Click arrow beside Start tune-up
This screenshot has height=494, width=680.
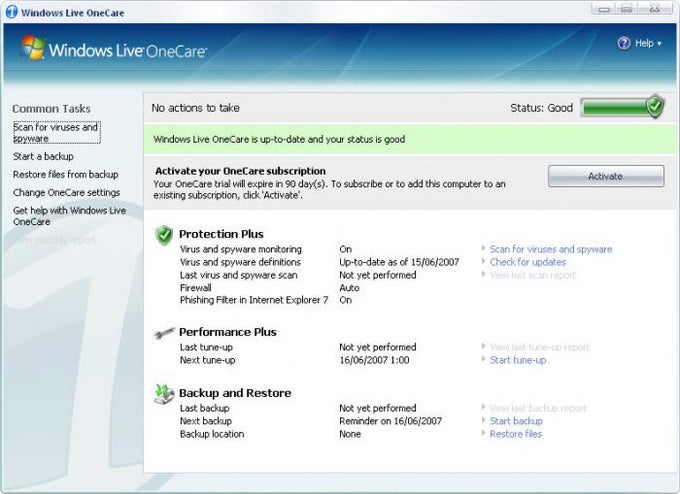point(484,359)
